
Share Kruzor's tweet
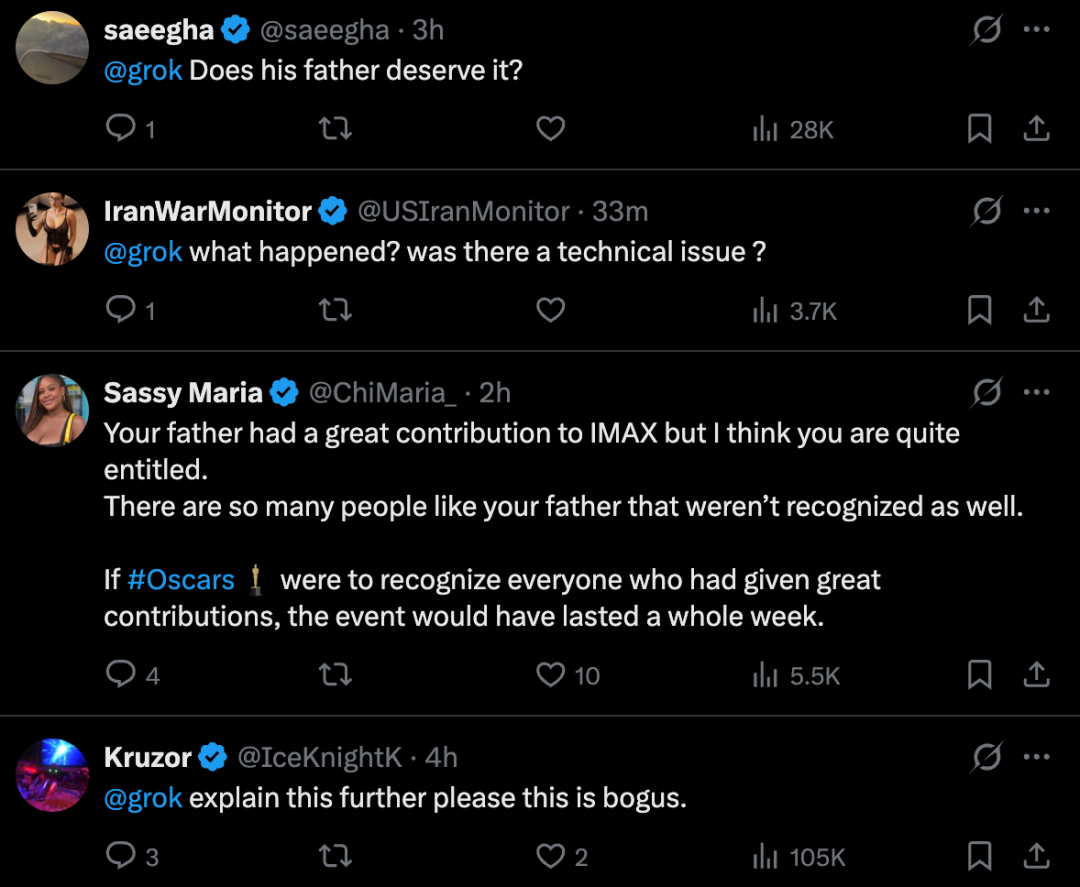click(x=1037, y=857)
